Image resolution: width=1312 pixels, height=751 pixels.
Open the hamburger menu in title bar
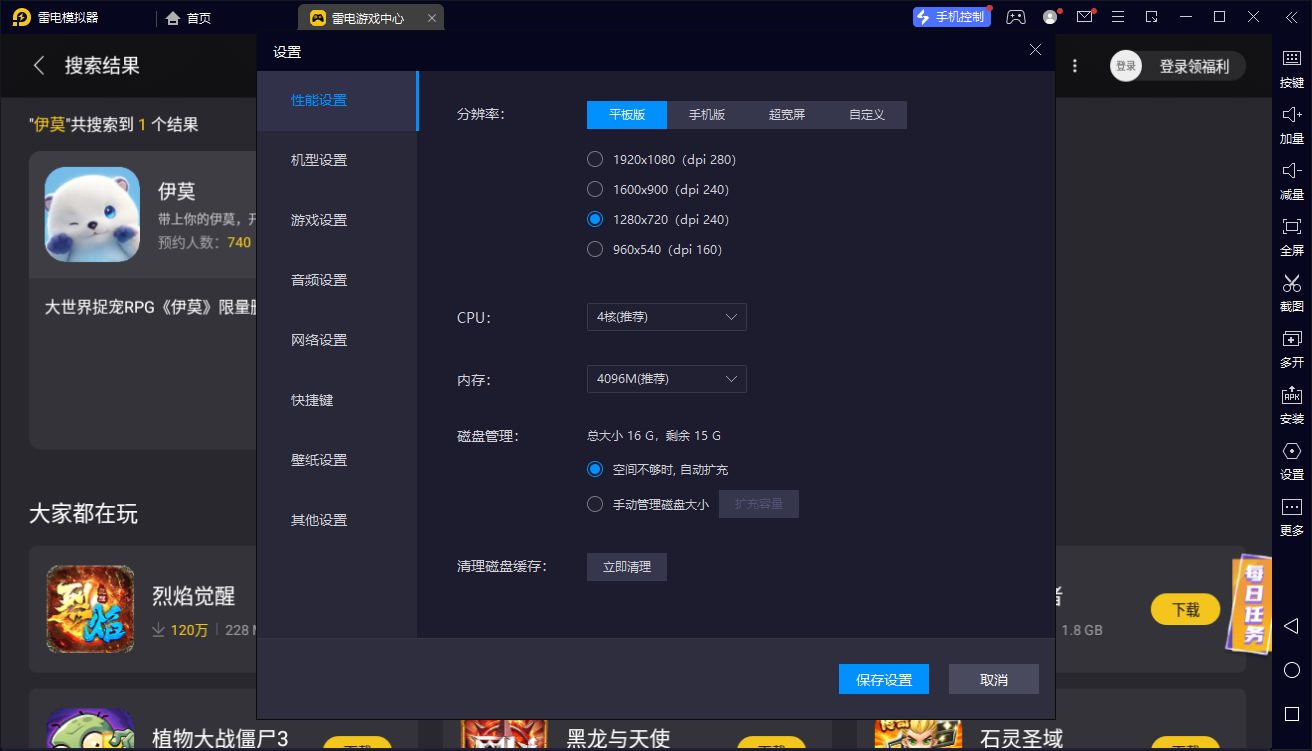(x=1118, y=17)
